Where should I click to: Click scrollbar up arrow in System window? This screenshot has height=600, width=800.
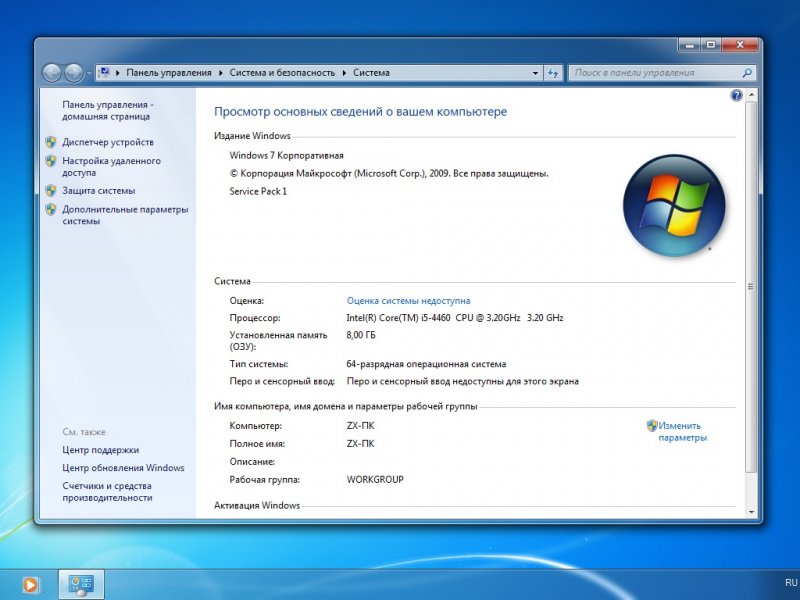coord(751,95)
